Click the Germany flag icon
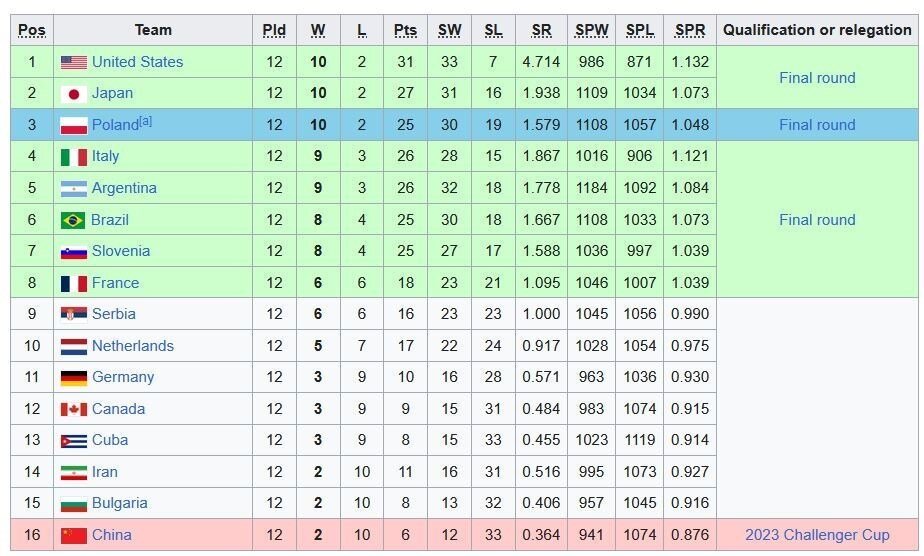This screenshot has height=556, width=924. click(x=73, y=378)
